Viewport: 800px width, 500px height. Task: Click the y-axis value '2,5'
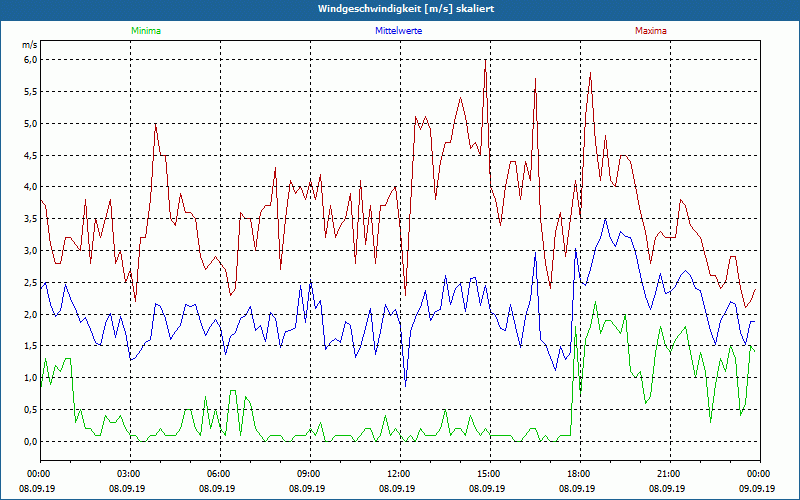point(31,283)
